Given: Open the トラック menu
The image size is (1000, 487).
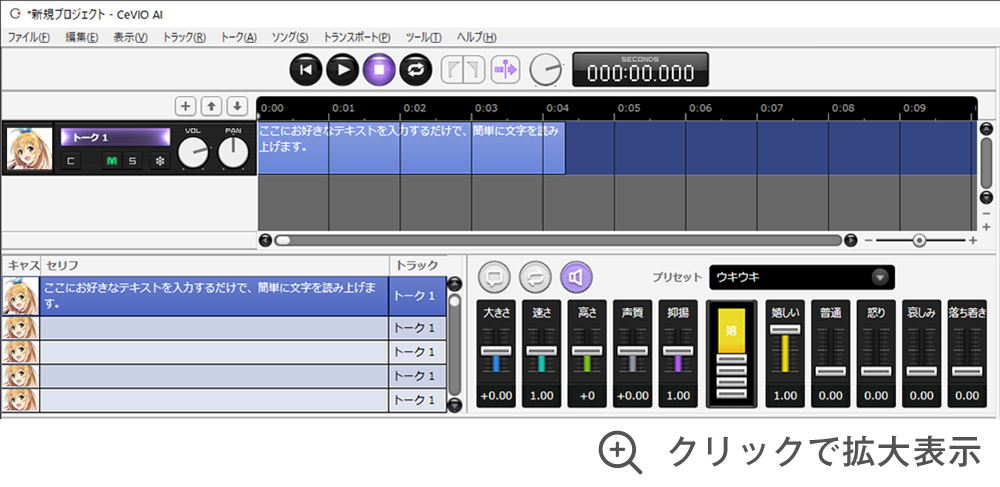Looking at the screenshot, I should point(184,37).
